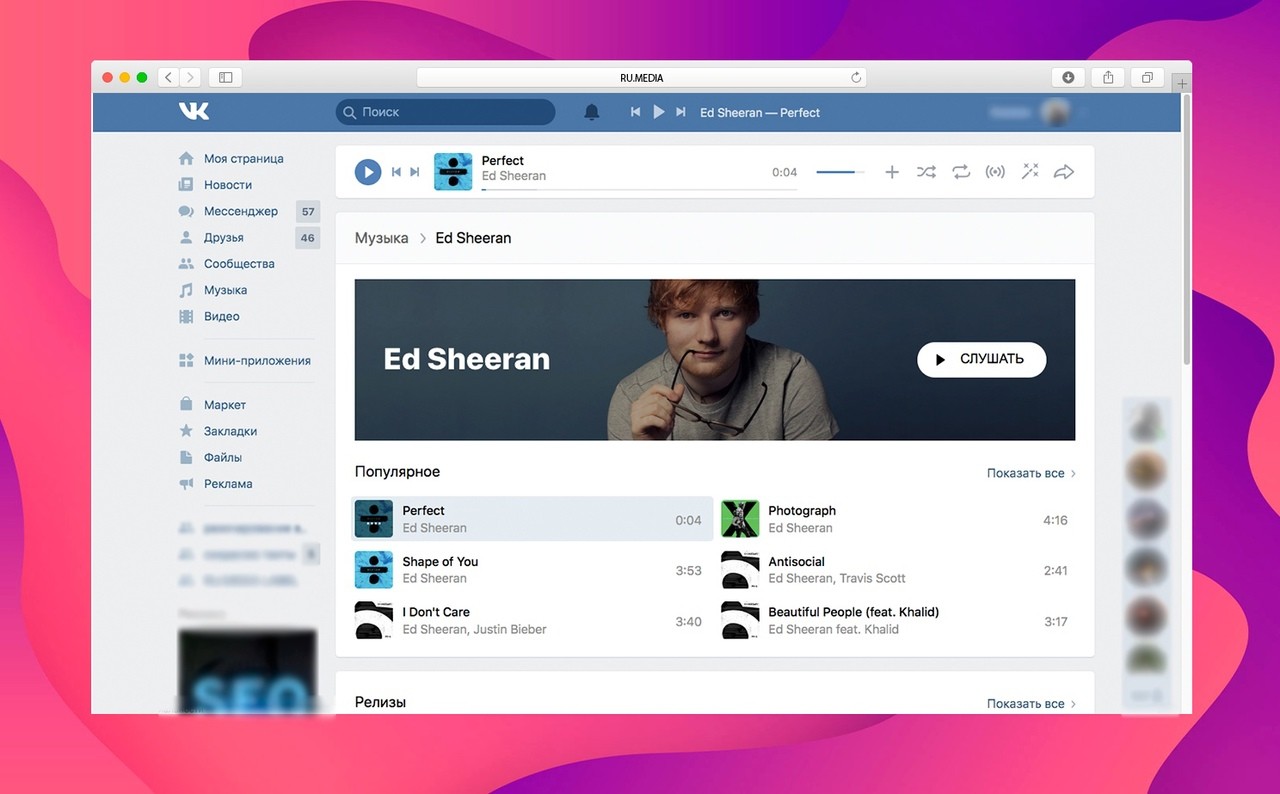Skip to next track in top header
Image resolution: width=1280 pixels, height=794 pixels.
coord(681,112)
